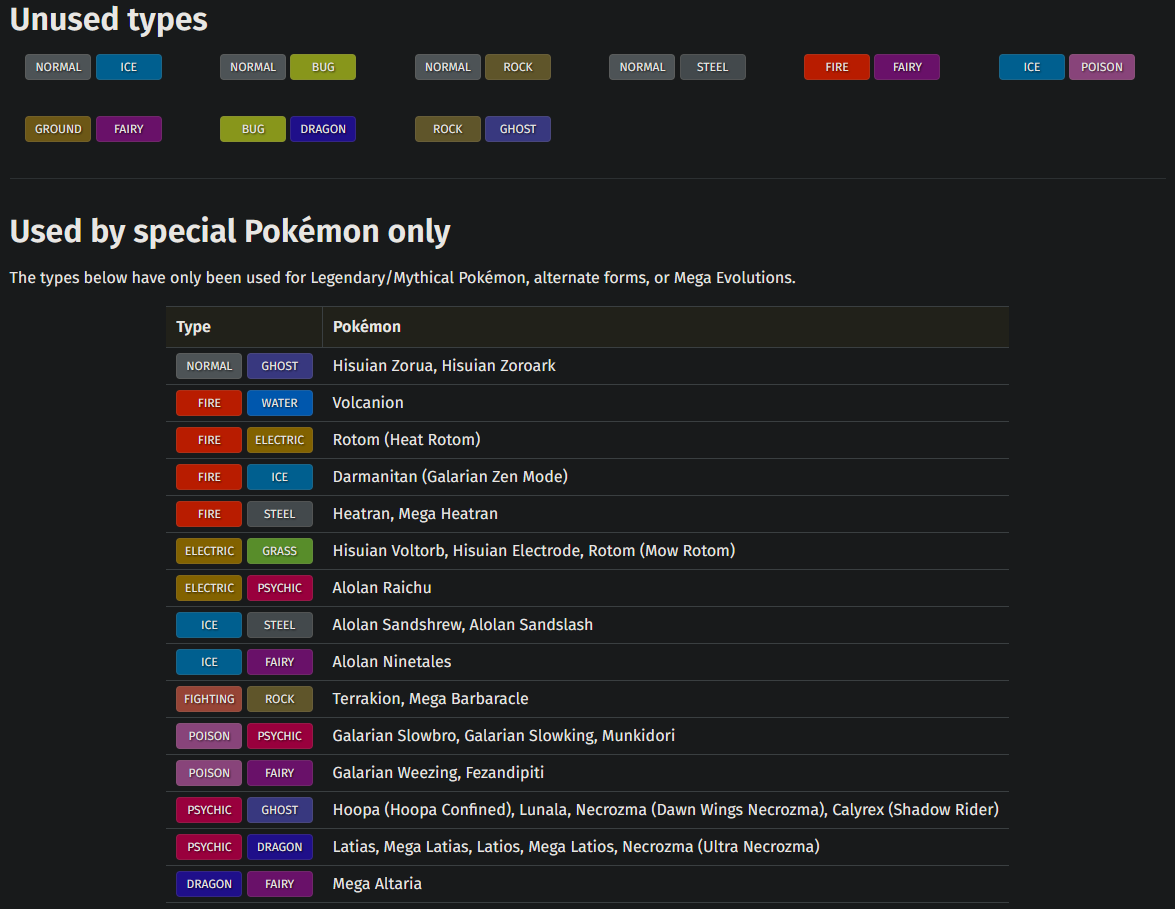
Task: Click 'Darmanitan (Galarian Zen Mode)' text
Action: pos(450,477)
